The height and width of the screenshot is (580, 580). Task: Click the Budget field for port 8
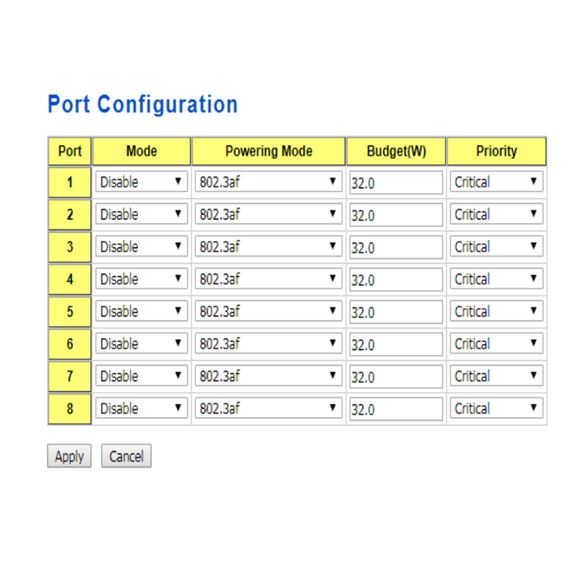point(396,409)
